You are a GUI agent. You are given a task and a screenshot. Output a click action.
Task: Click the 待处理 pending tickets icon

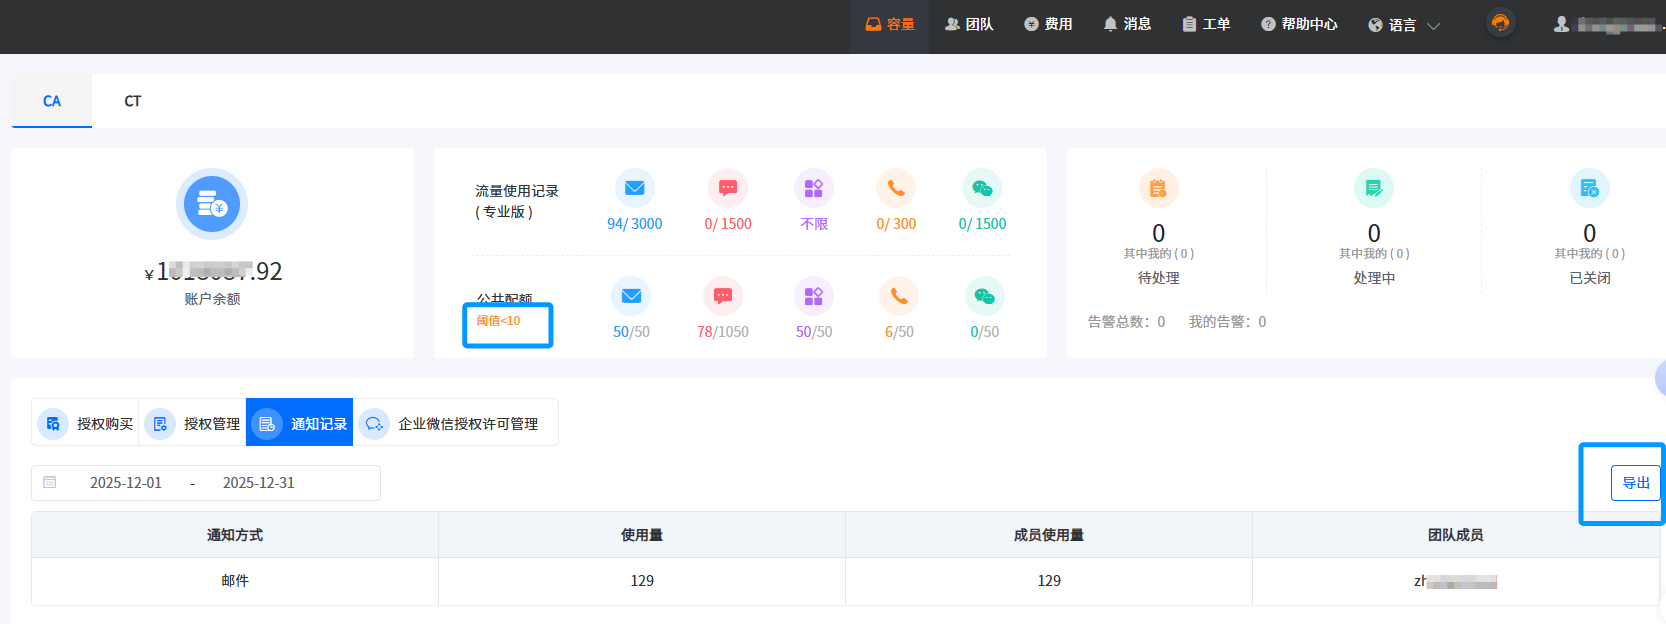tap(1158, 188)
